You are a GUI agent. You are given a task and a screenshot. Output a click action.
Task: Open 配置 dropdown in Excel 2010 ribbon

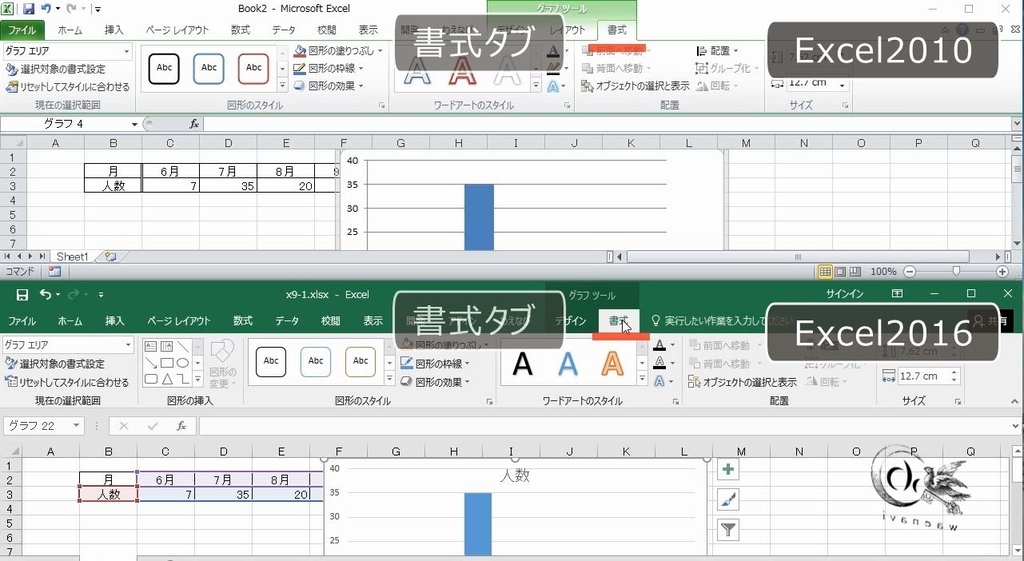pos(718,50)
